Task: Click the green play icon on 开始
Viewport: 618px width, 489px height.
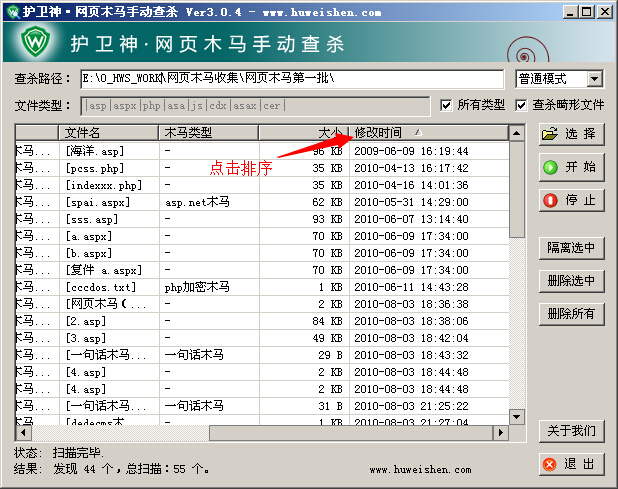Action: coord(550,167)
